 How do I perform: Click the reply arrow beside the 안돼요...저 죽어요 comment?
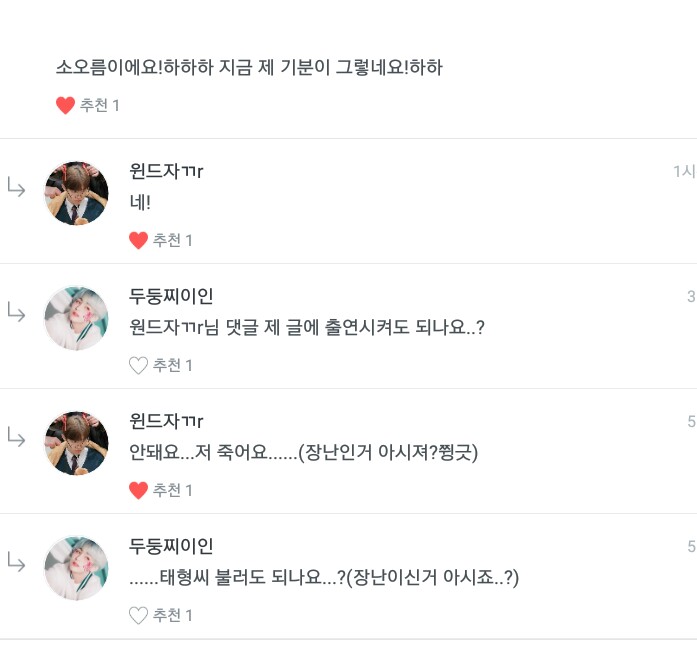[x=17, y=437]
